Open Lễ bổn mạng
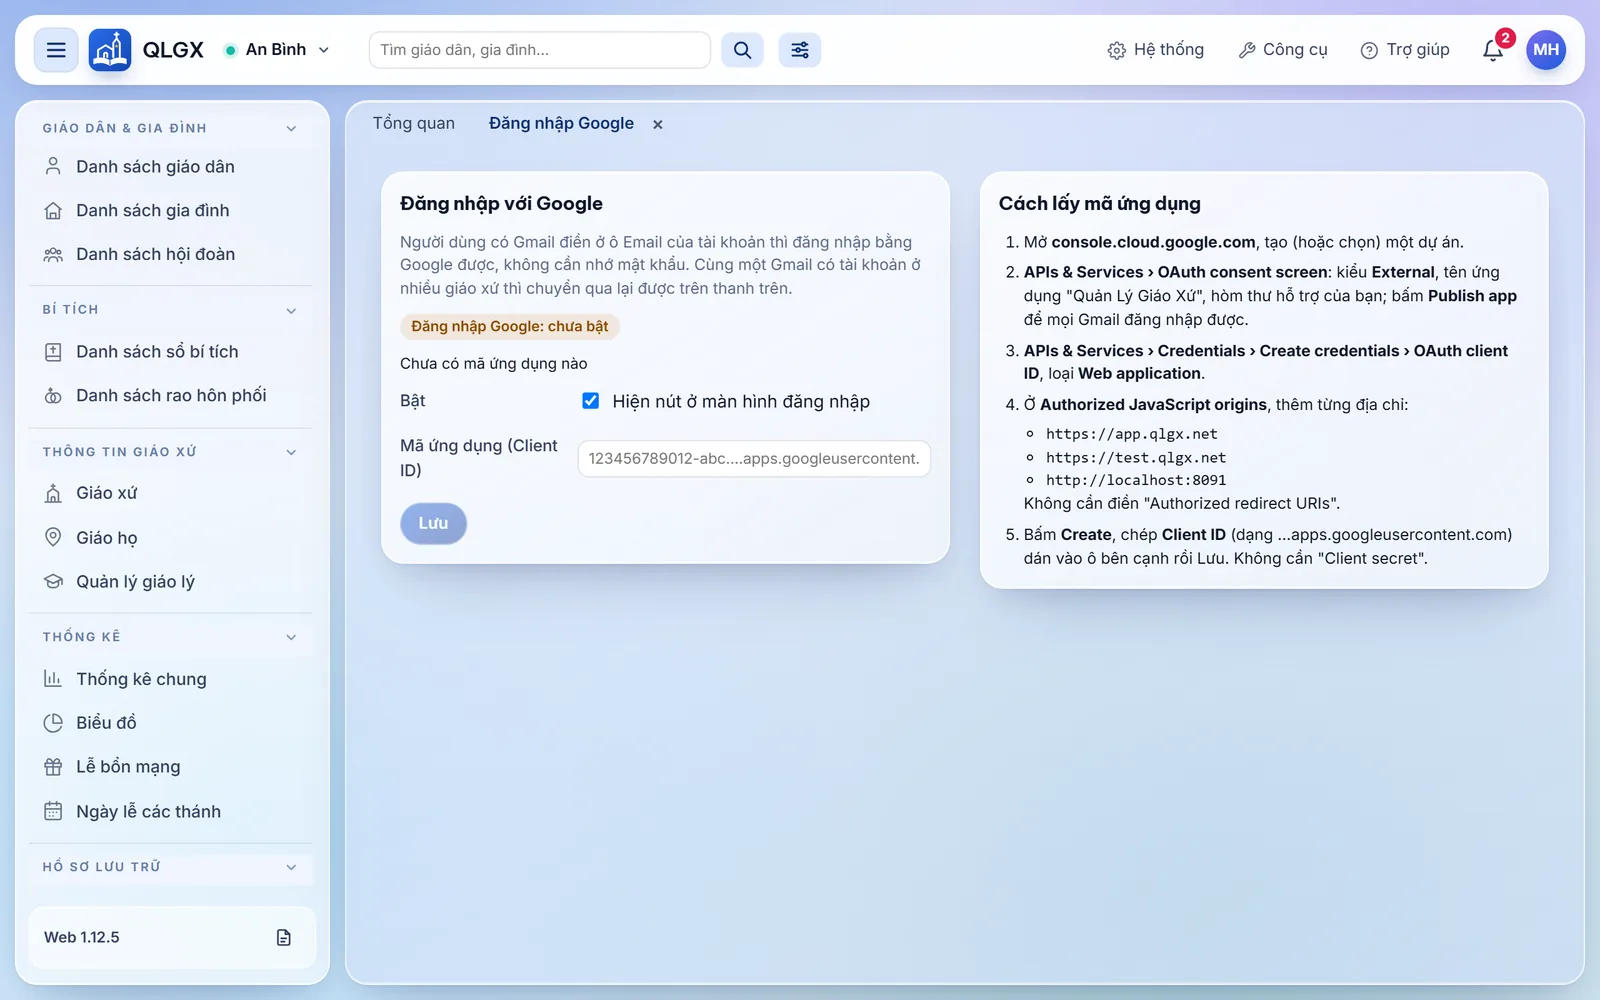This screenshot has width=1600, height=1000. [x=172, y=767]
